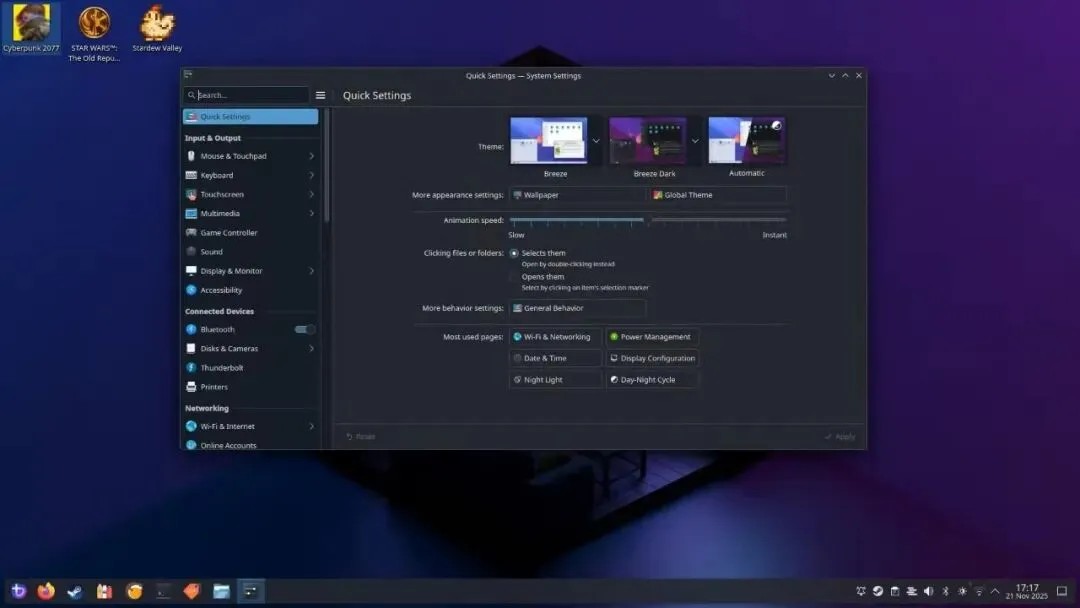Show hidden tray icons with the up arrow
1080x608 pixels.
995,591
